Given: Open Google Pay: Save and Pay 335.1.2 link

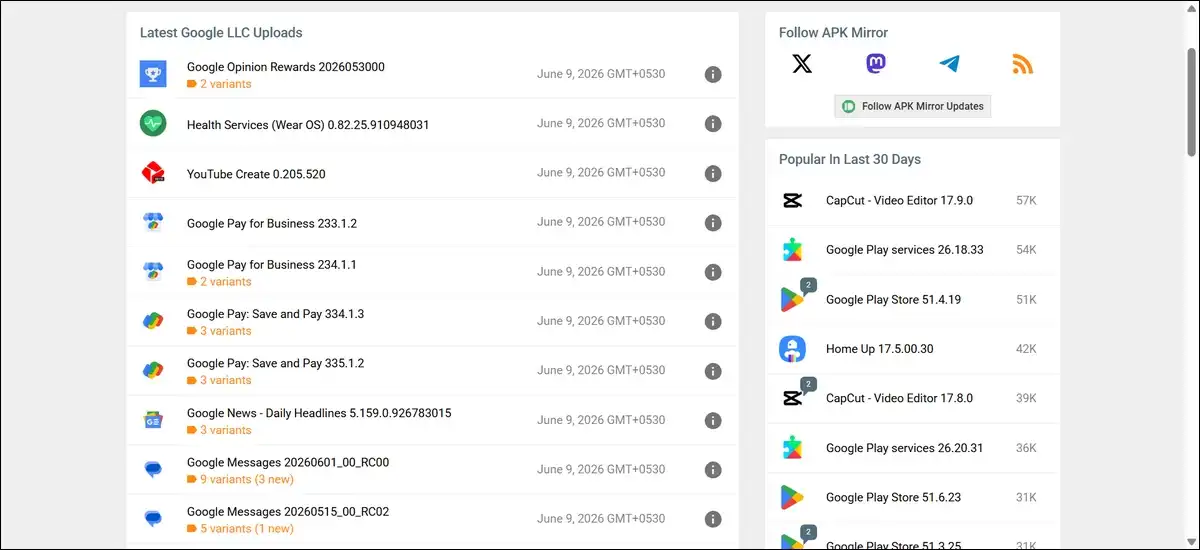Looking at the screenshot, I should [x=276, y=363].
